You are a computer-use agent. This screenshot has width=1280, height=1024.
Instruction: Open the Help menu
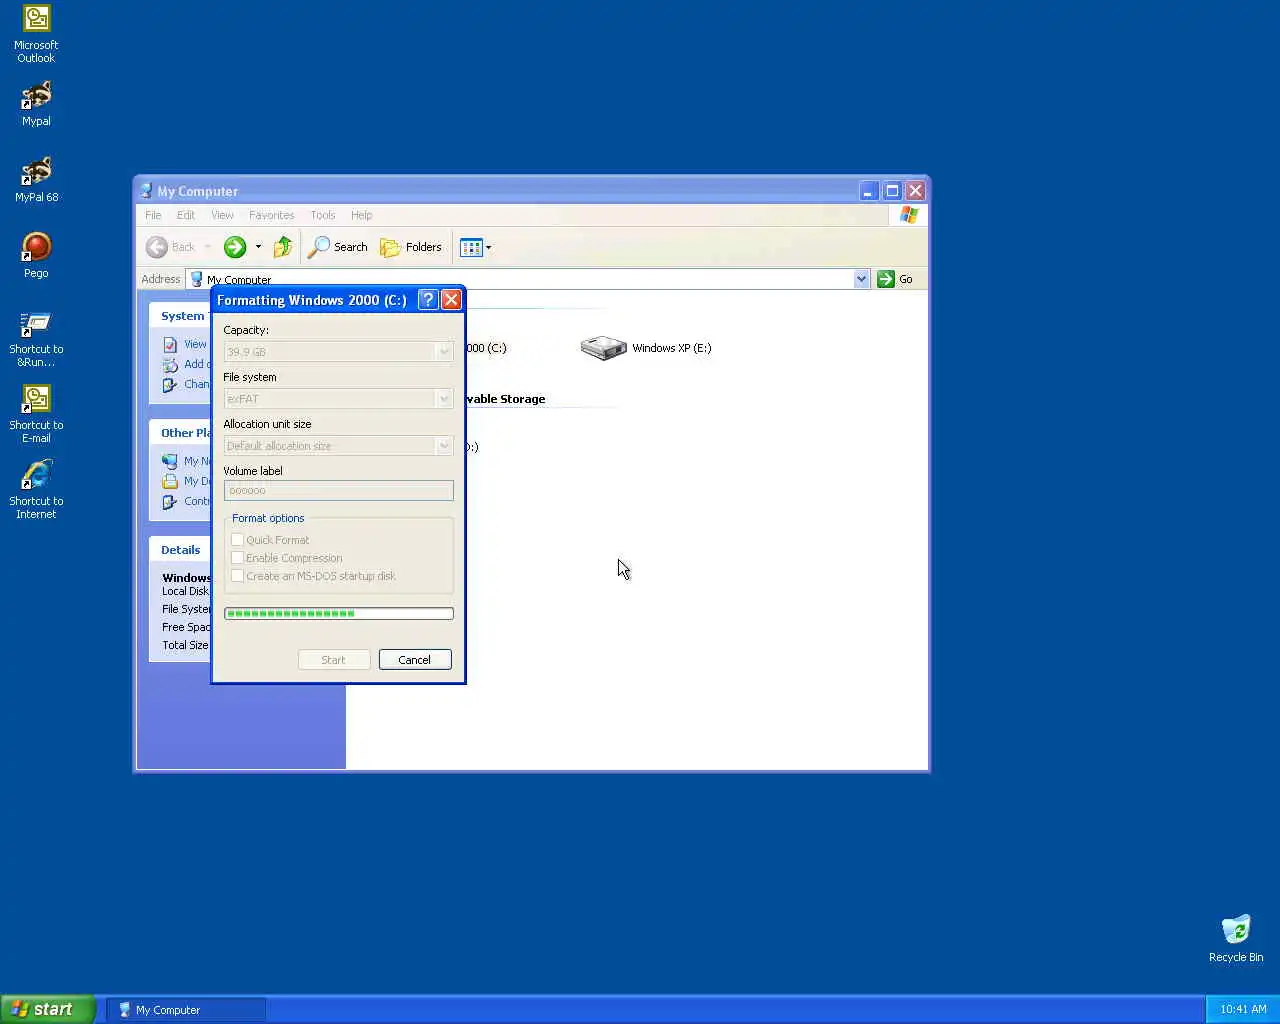click(x=362, y=215)
